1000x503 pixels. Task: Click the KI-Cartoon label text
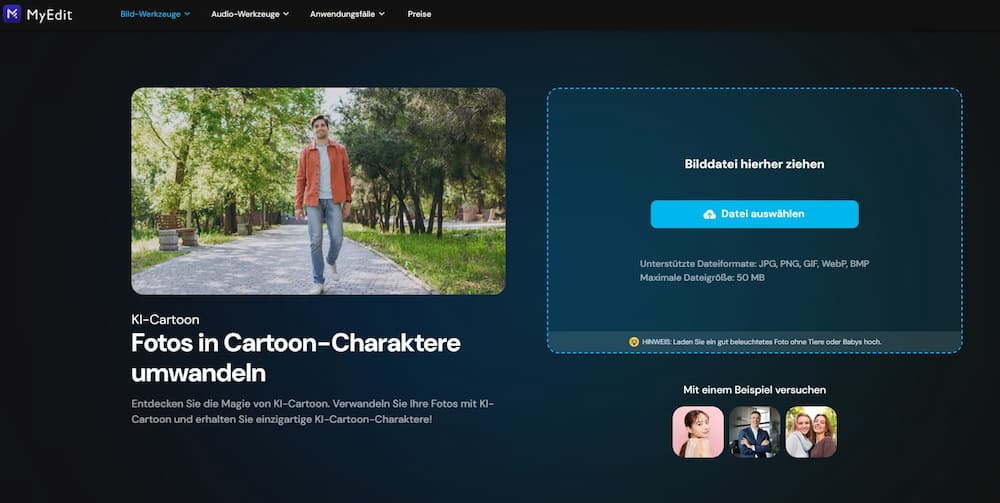click(x=165, y=319)
